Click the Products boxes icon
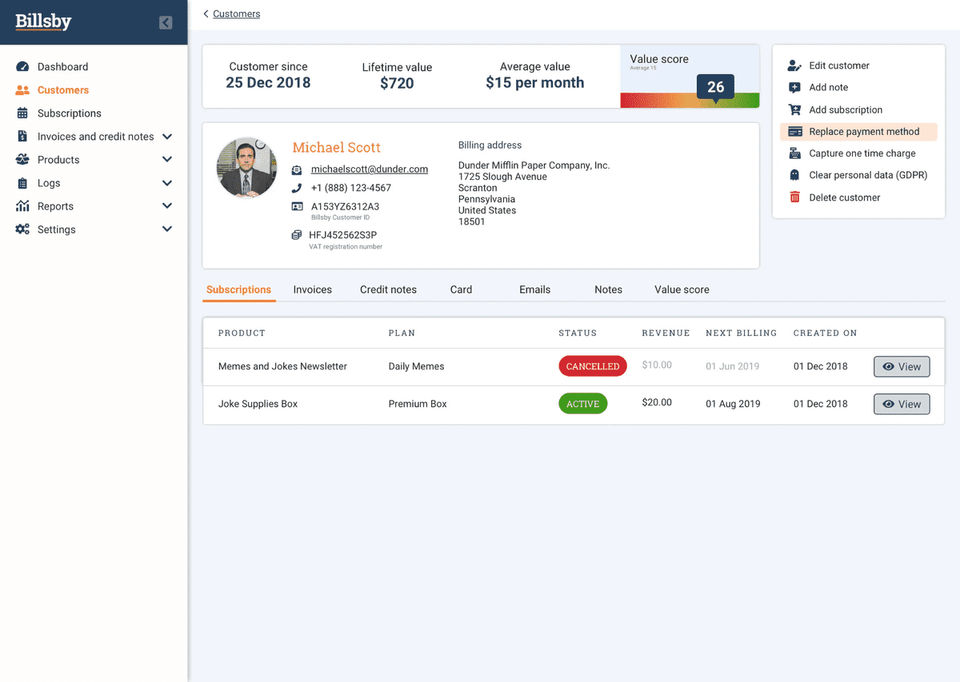This screenshot has height=682, width=960. point(22,159)
